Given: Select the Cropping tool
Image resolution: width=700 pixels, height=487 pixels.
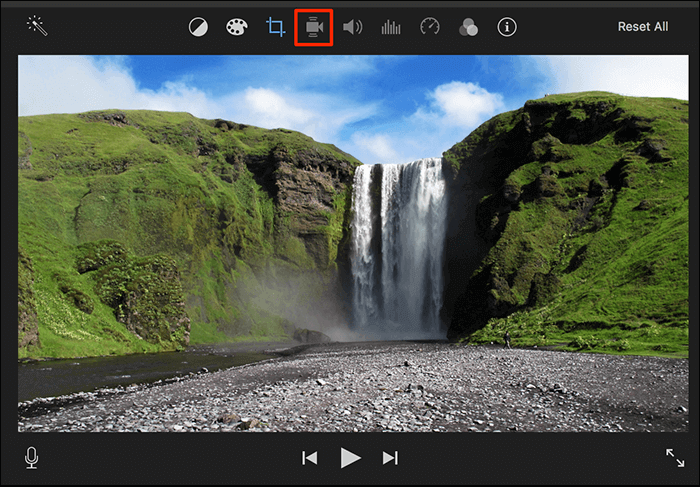Looking at the screenshot, I should pos(275,27).
